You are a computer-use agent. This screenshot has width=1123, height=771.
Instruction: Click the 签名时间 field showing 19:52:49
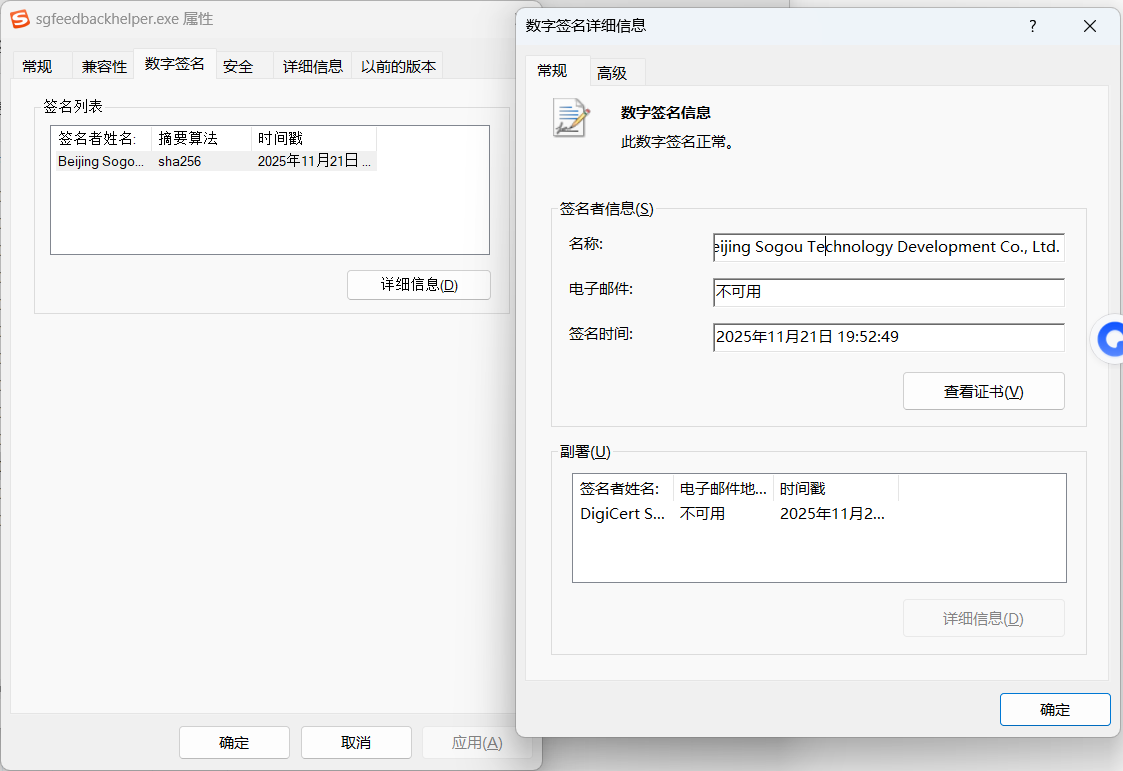888,337
